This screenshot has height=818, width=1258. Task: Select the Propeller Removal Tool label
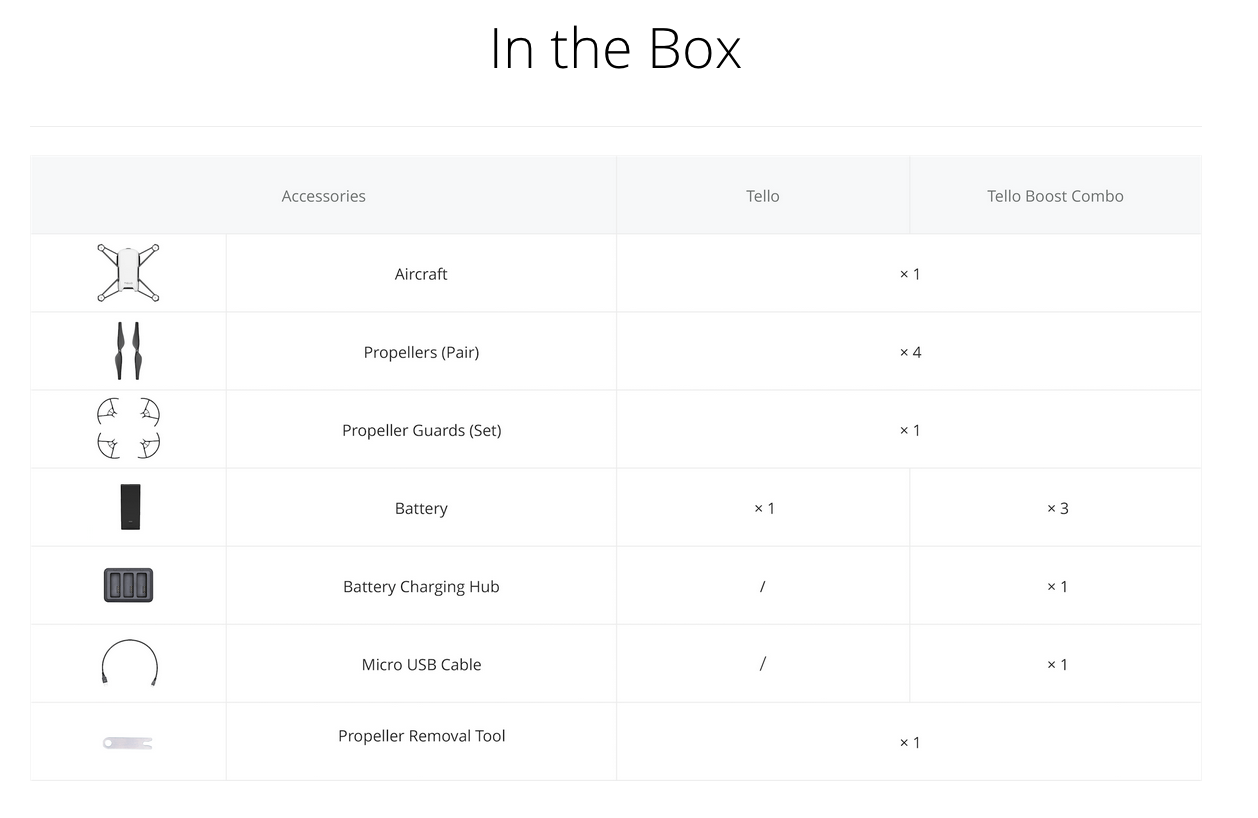coord(421,736)
